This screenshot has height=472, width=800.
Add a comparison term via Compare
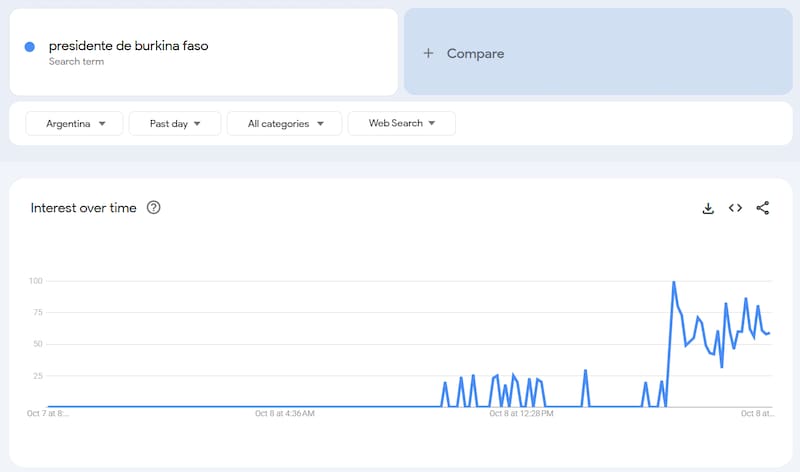pos(598,52)
